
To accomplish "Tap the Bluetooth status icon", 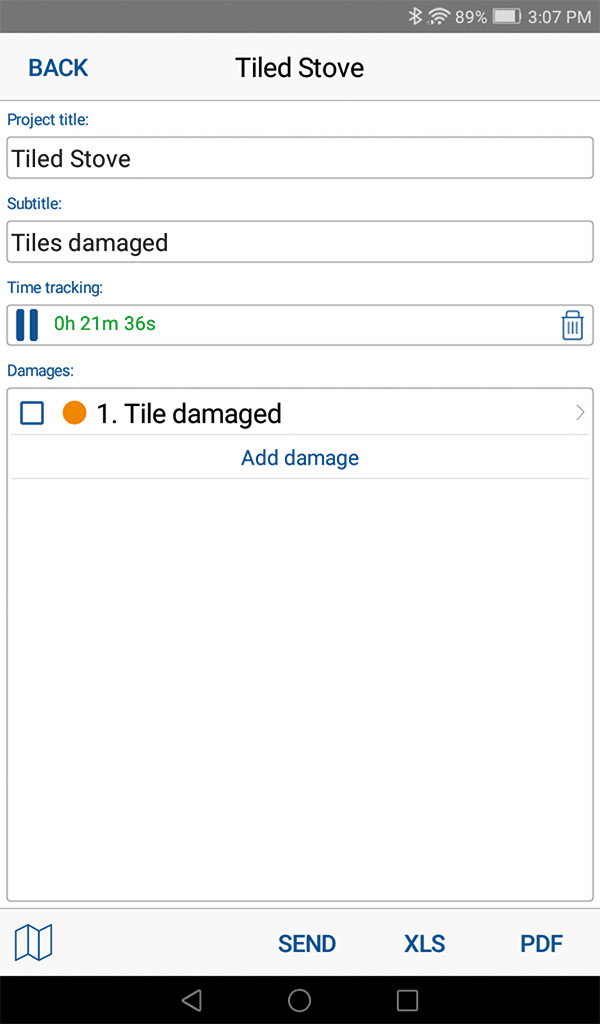I will [415, 16].
